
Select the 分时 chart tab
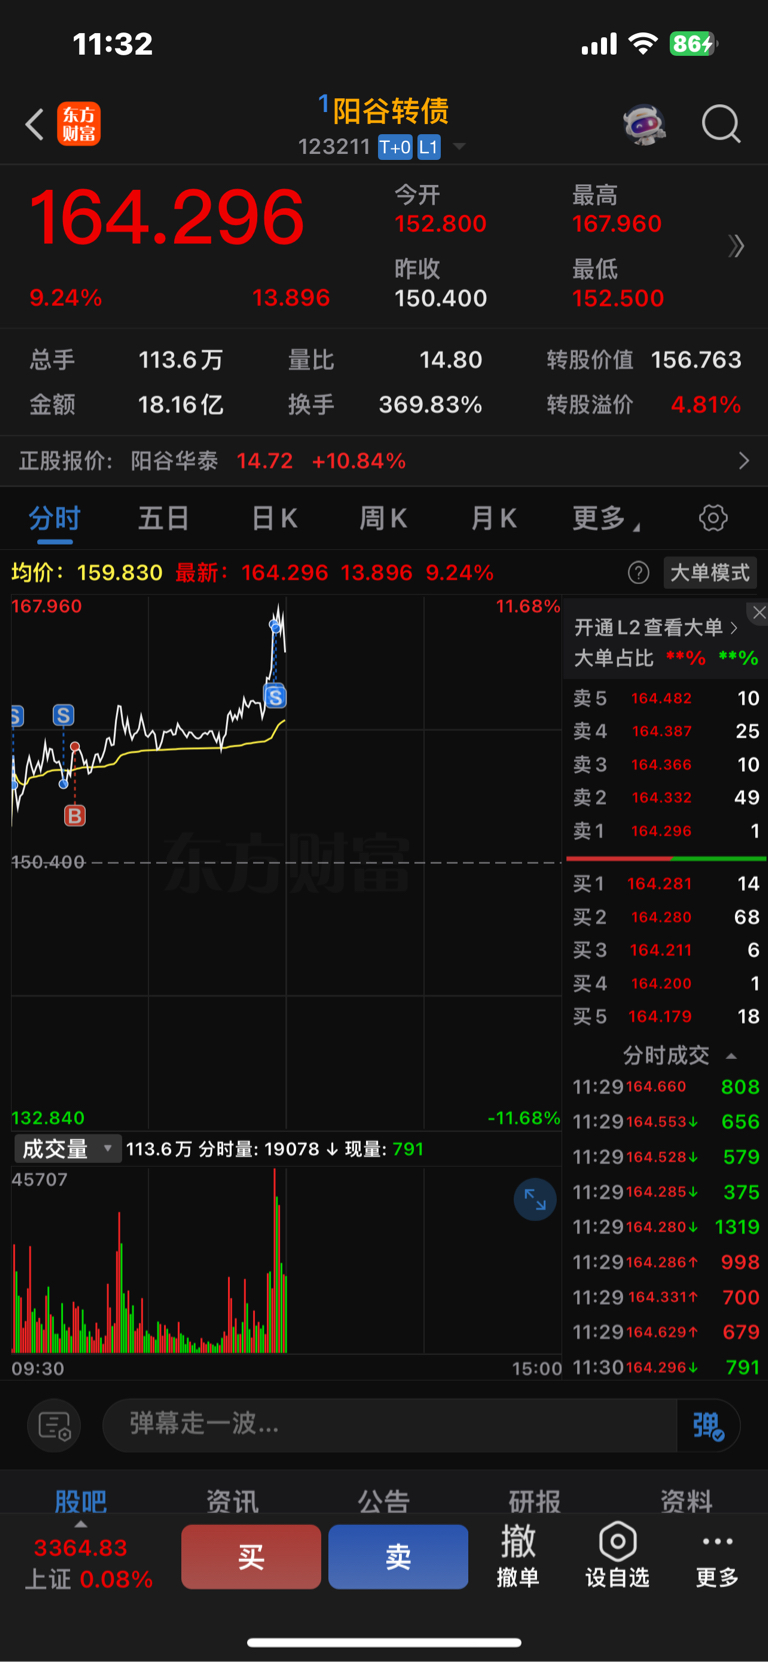[x=54, y=518]
